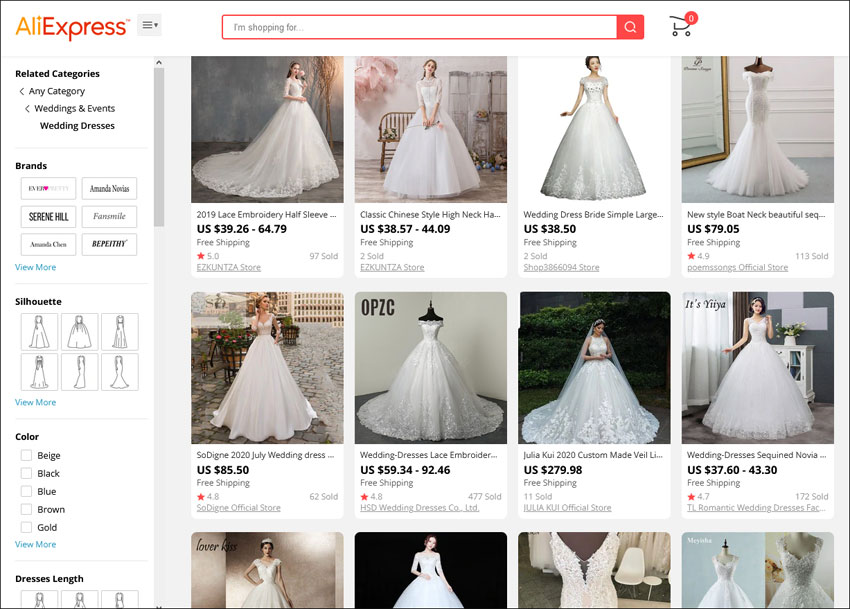Click View More under Silhouette
This screenshot has height=609, width=850.
coord(35,402)
